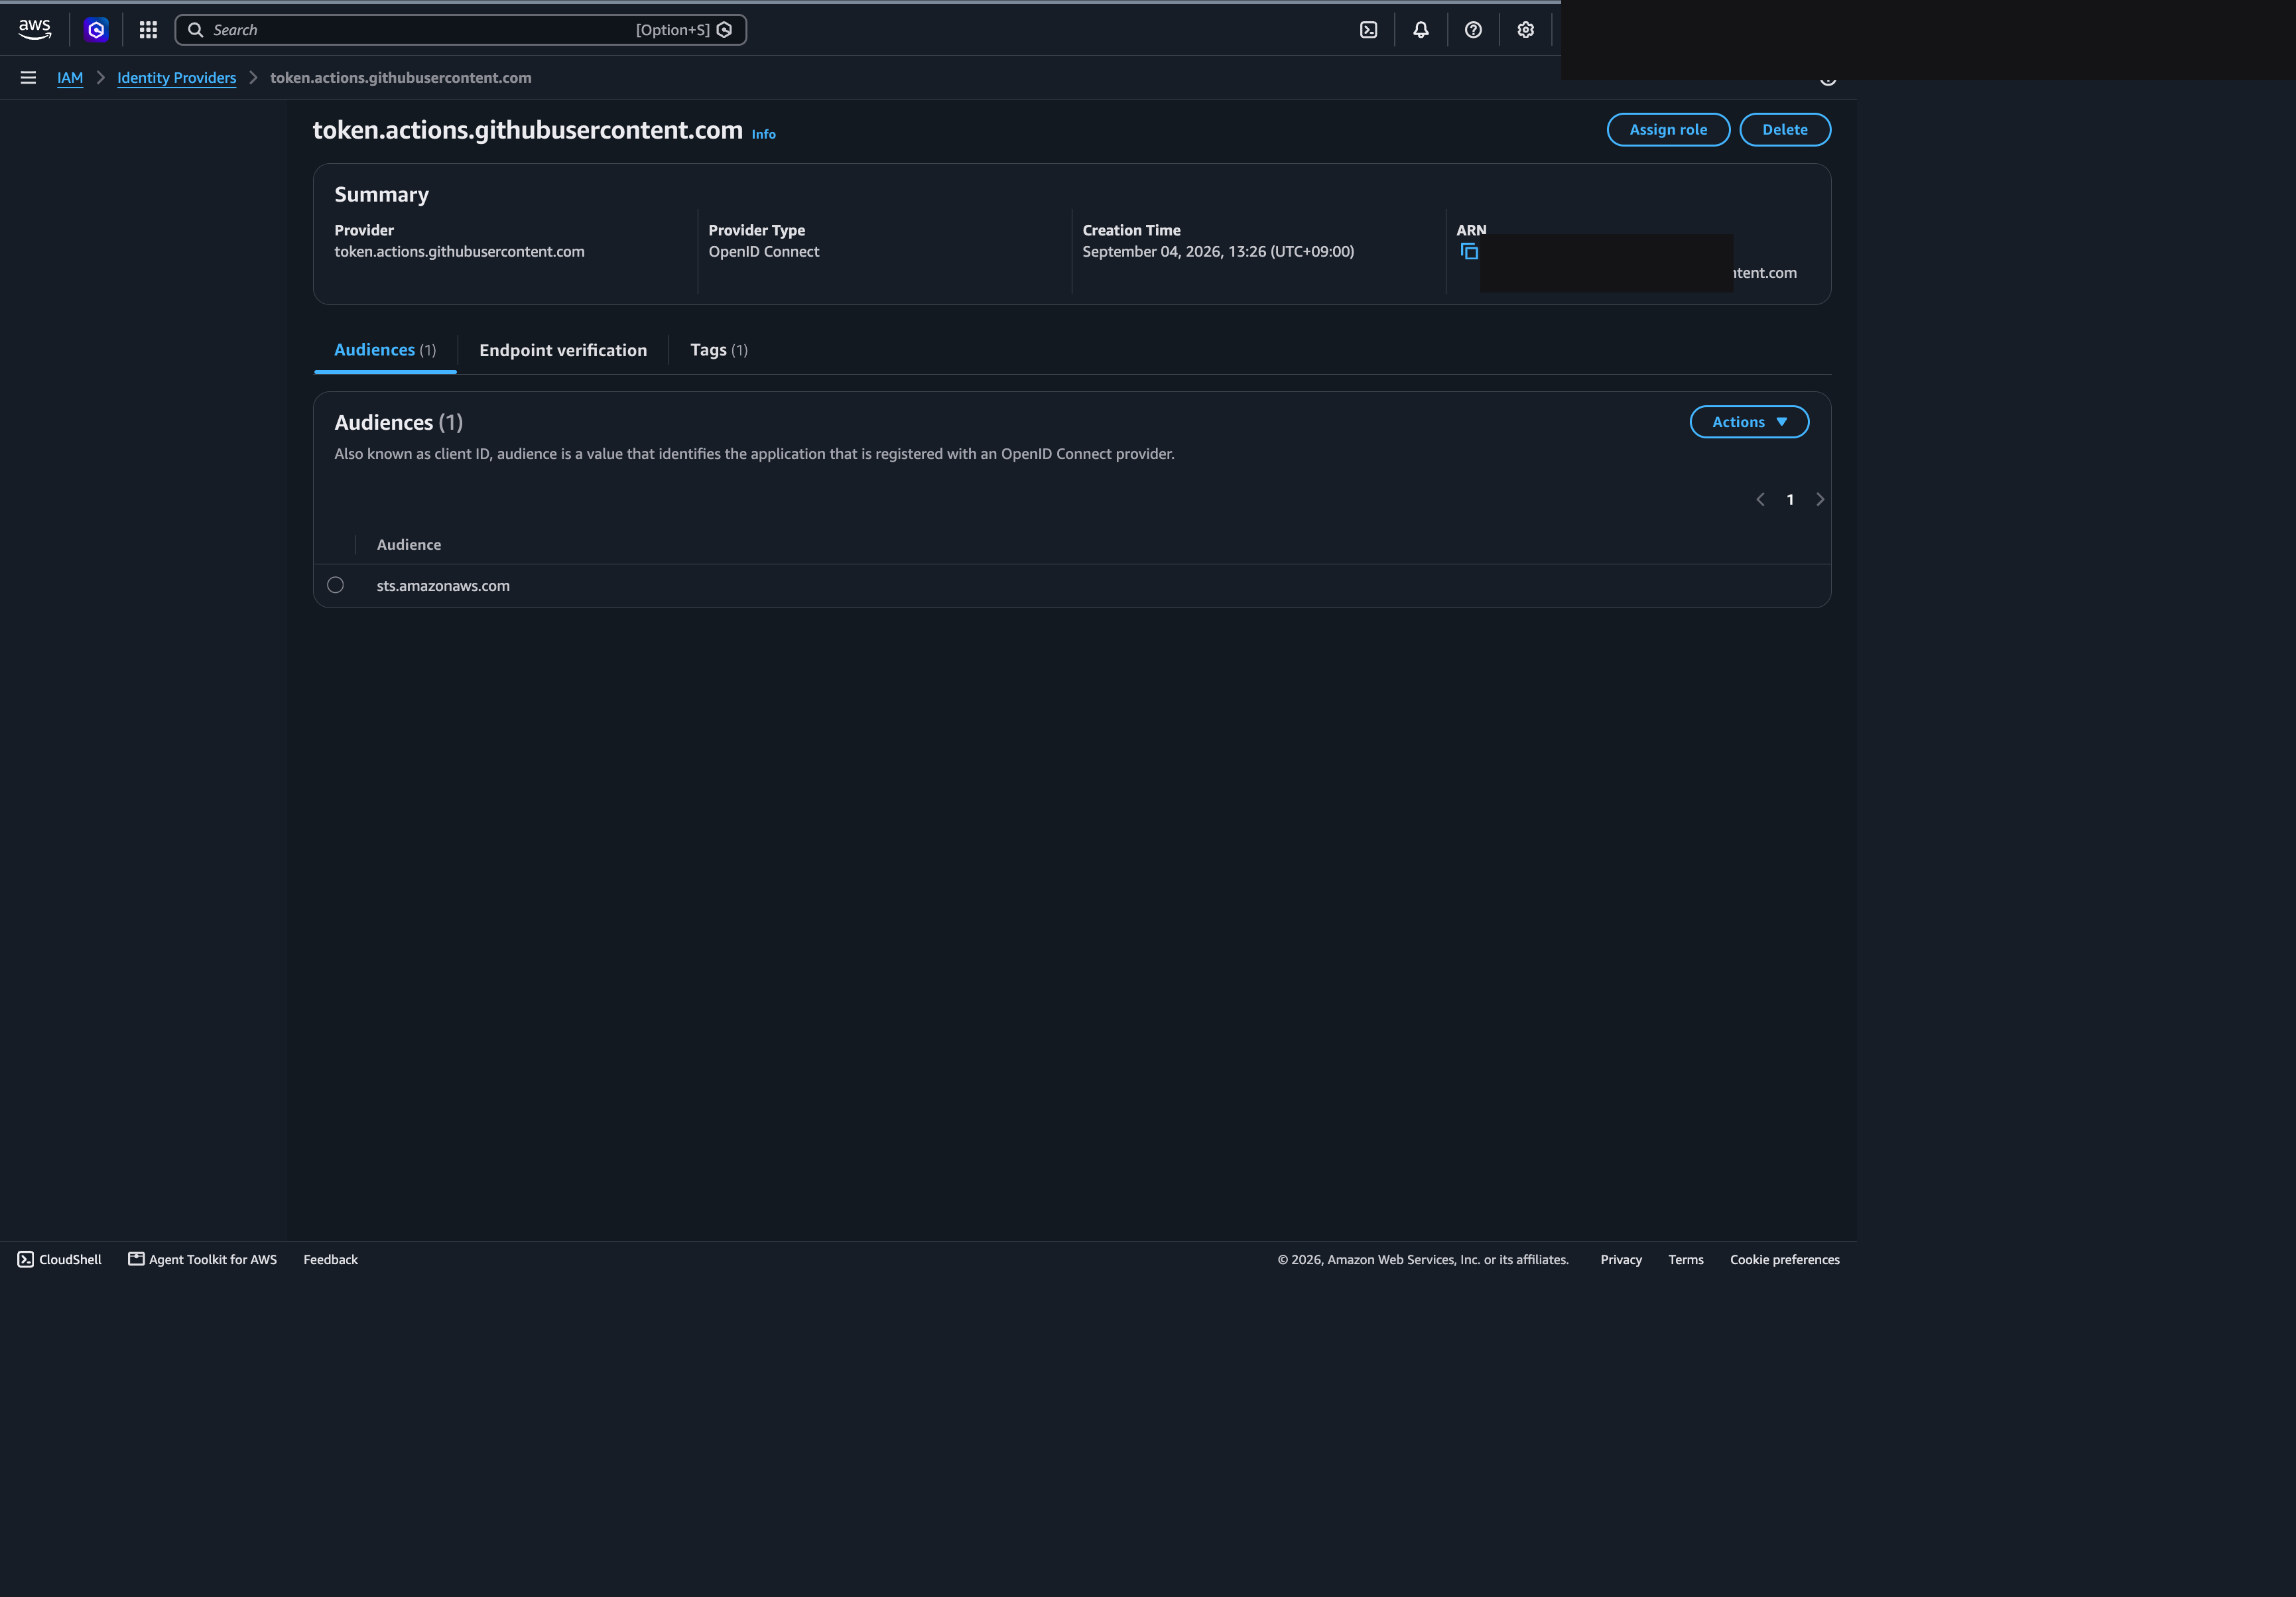Click into the Search input field

tap(461, 30)
